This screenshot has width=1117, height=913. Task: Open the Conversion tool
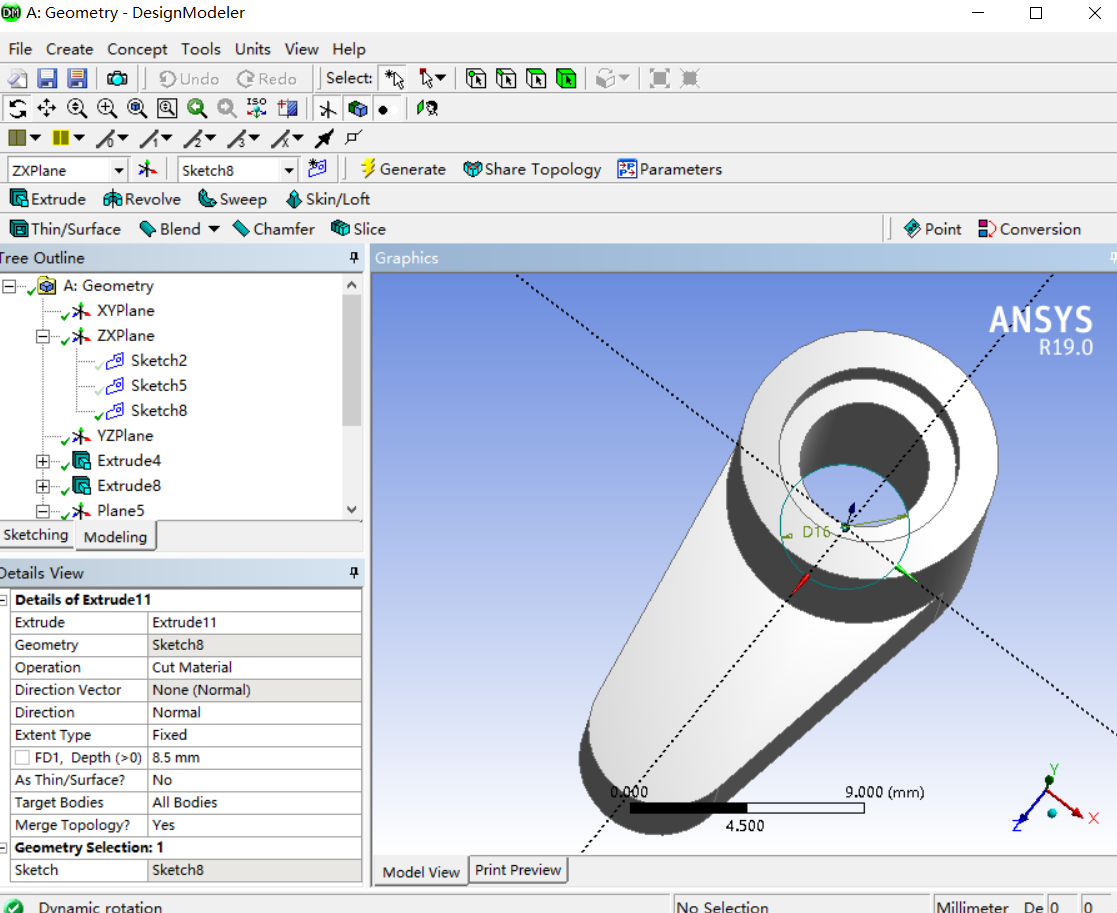pos(1029,229)
